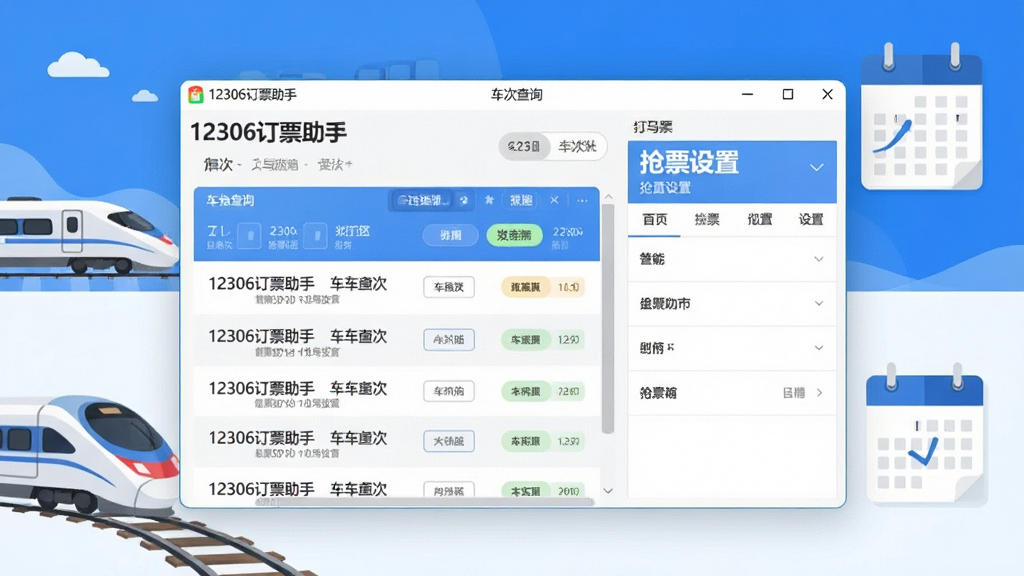Click the square icon box beside ZL
This screenshot has width=1024, height=576.
click(x=249, y=235)
